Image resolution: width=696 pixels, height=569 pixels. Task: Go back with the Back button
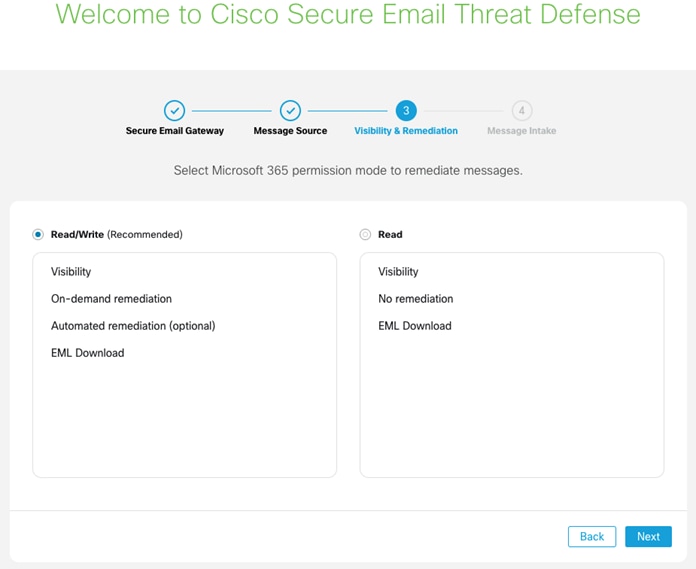[592, 537]
